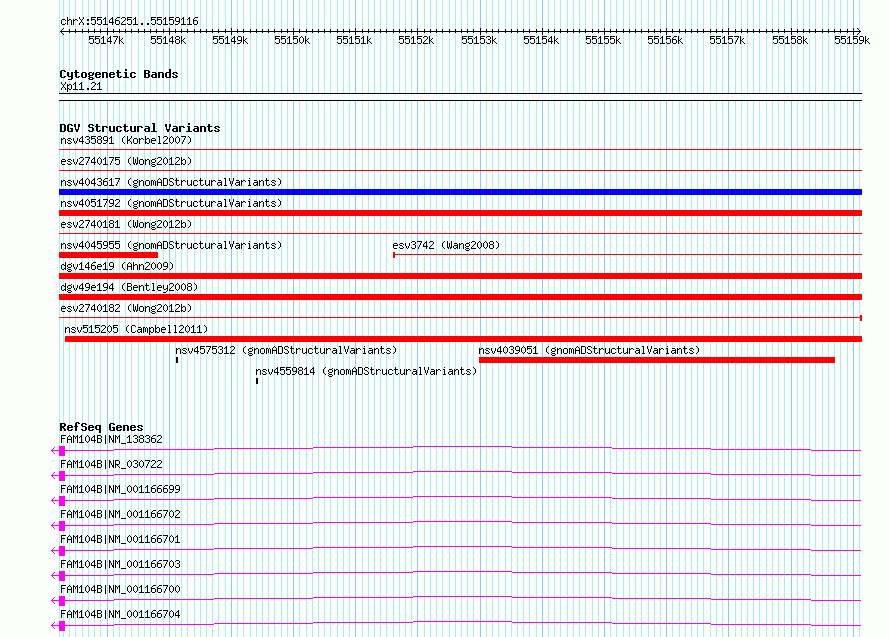Image resolution: width=890 pixels, height=637 pixels.
Task: Click the blue nsv4043617 variant bar
Action: [x=460, y=192]
